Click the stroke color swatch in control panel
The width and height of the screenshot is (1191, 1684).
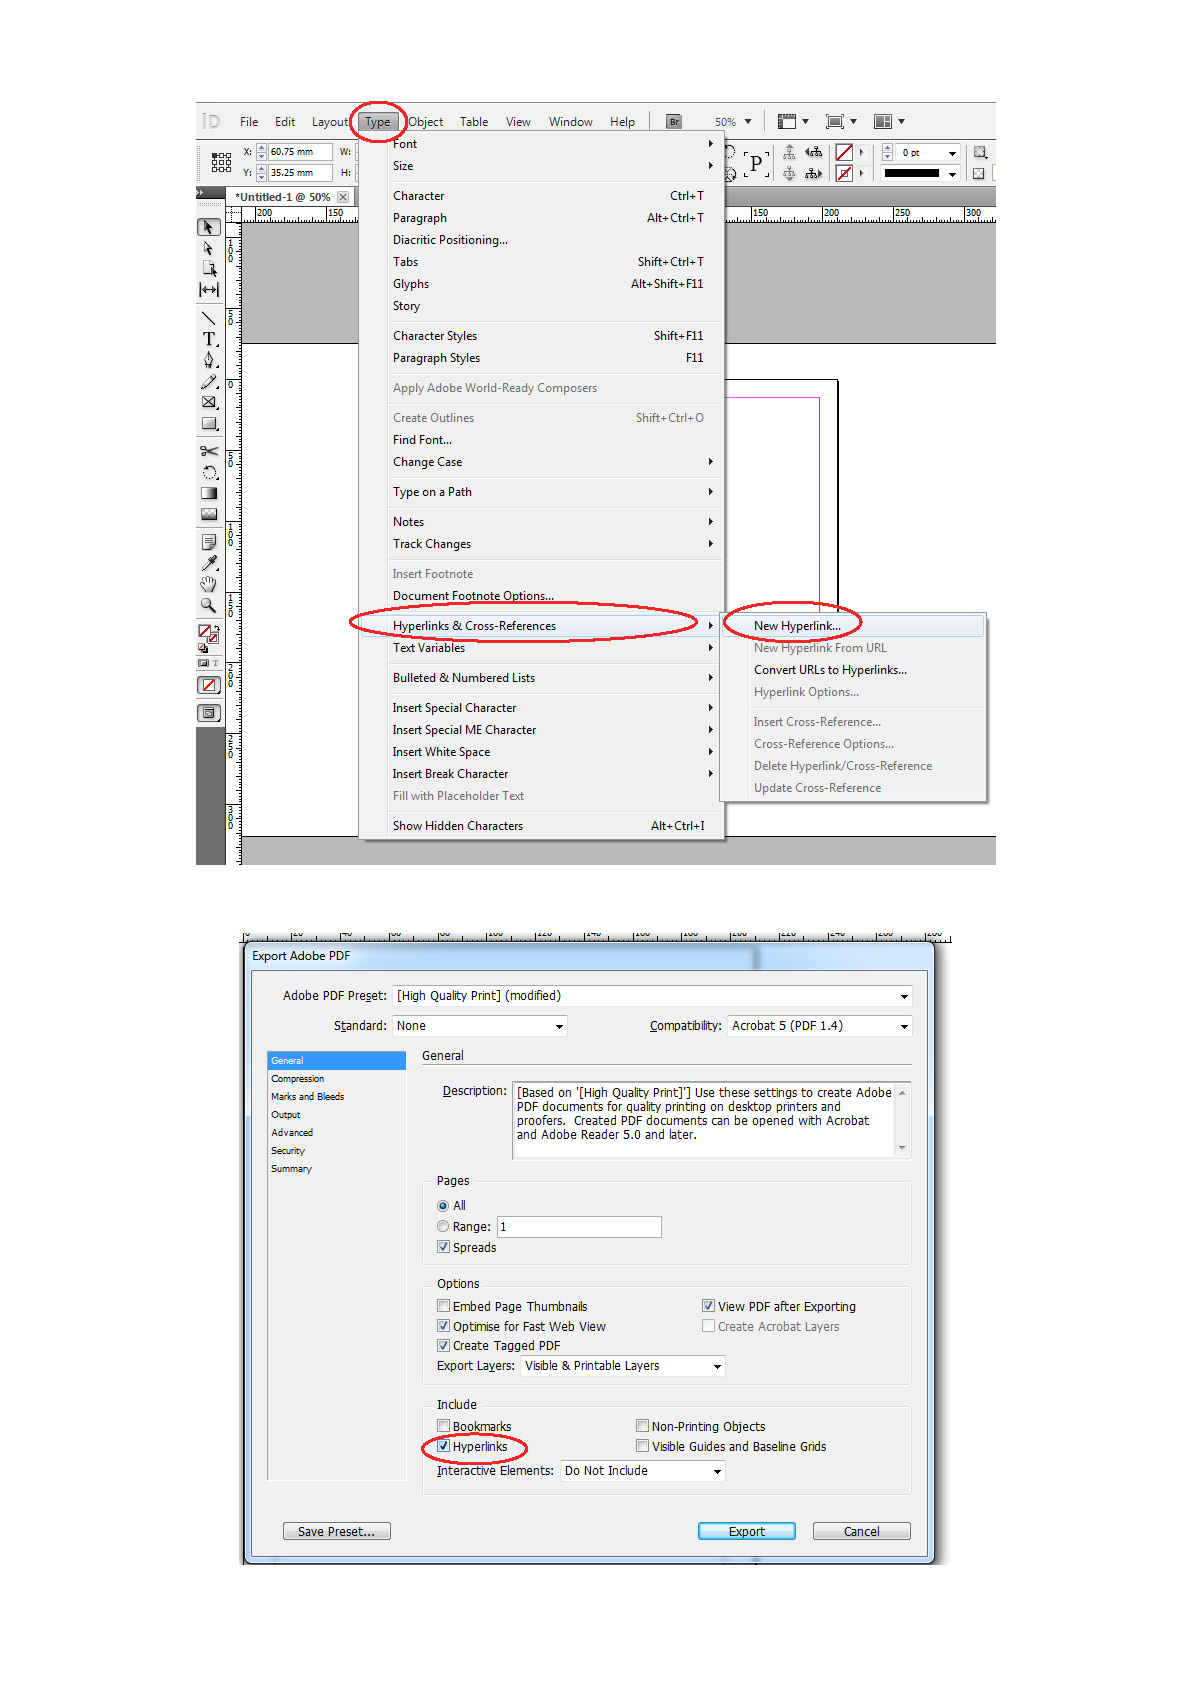coord(845,173)
